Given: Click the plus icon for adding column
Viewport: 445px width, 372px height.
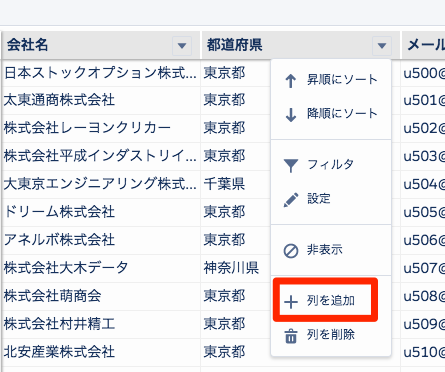Looking at the screenshot, I should [x=291, y=302].
